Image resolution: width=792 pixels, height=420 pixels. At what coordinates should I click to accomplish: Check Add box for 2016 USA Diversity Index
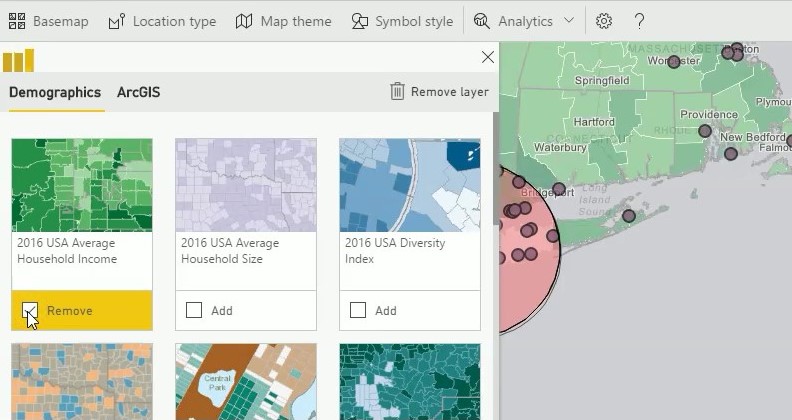[x=358, y=311]
